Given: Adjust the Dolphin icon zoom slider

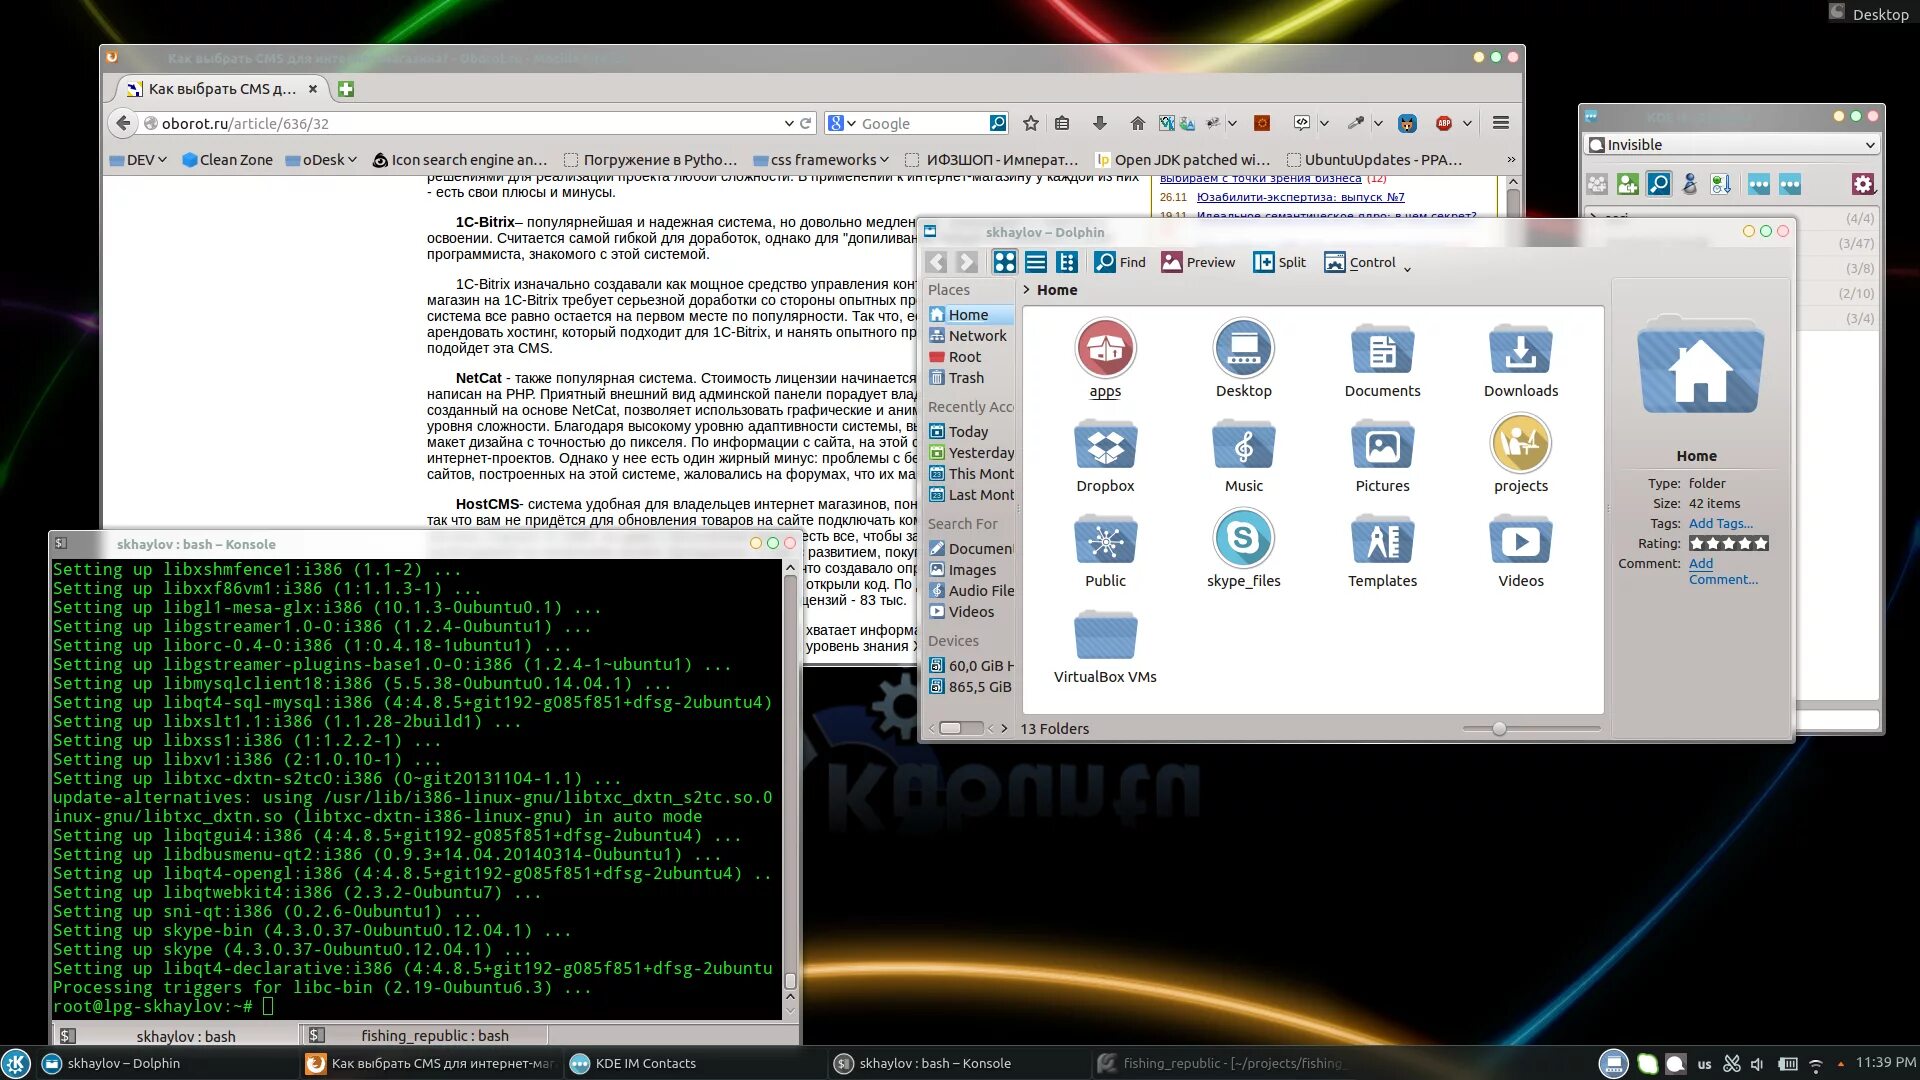Looking at the screenshot, I should coord(1499,729).
